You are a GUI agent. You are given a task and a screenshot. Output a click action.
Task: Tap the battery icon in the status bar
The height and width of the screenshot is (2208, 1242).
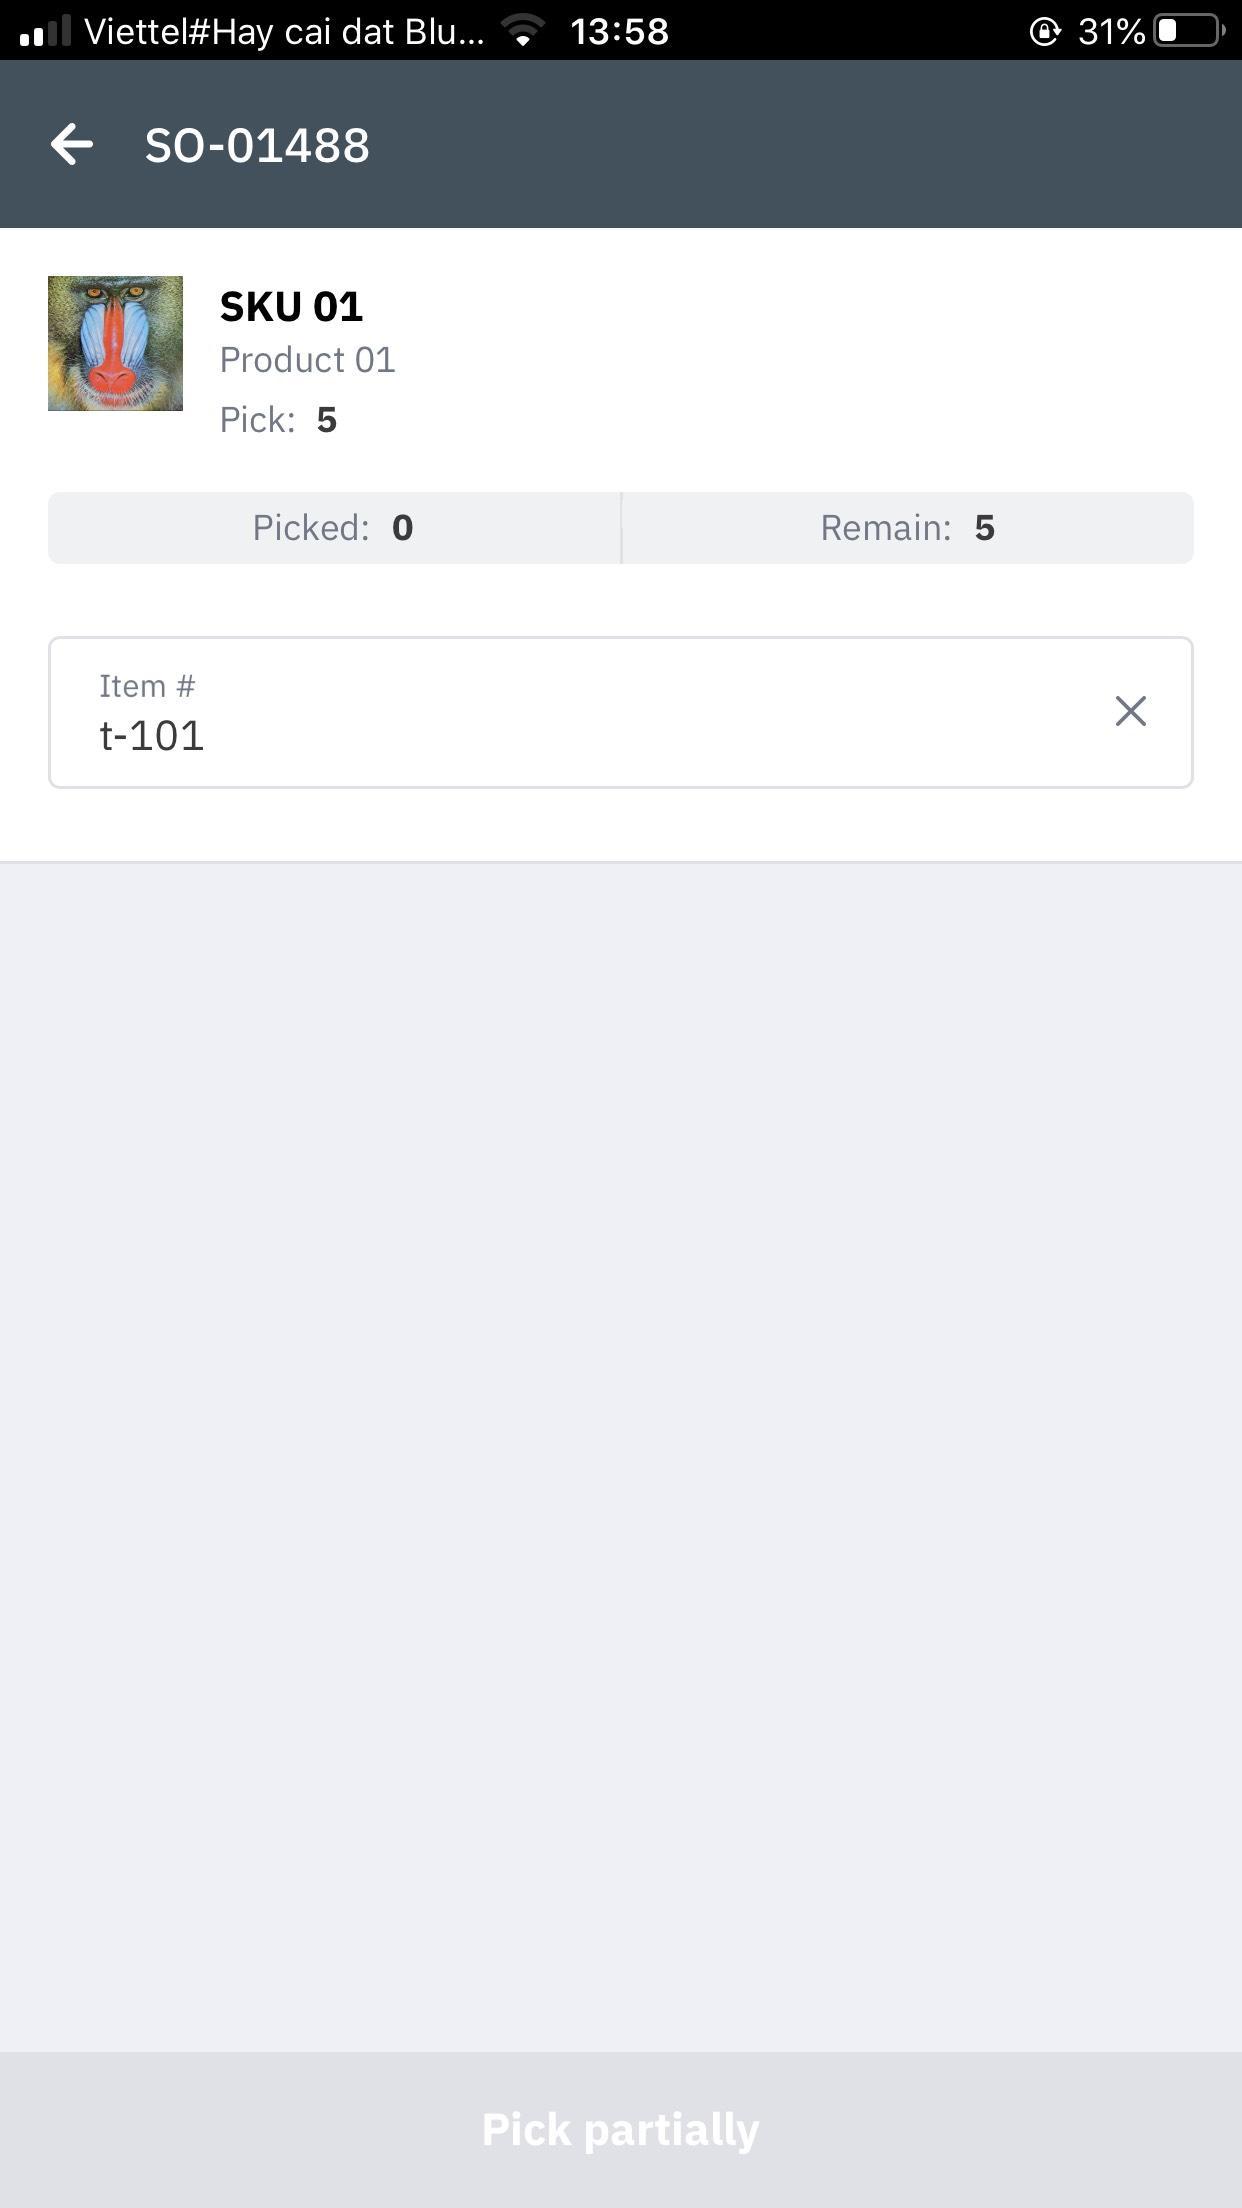pyautogui.click(x=1189, y=31)
